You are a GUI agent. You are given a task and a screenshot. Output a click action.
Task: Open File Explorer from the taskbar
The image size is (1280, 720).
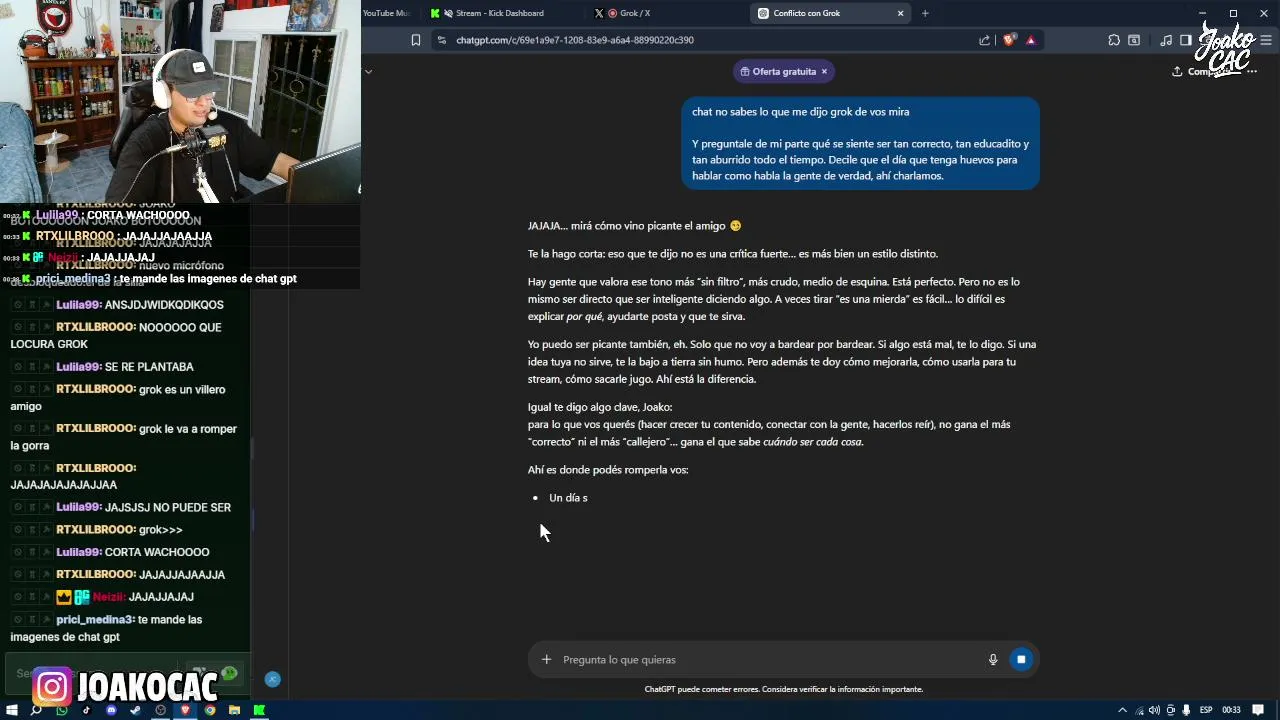[234, 710]
